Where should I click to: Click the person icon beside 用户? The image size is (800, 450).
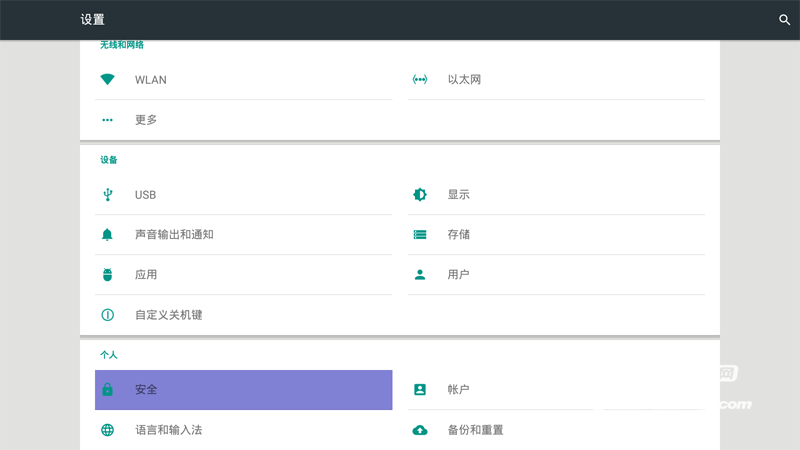tap(420, 274)
